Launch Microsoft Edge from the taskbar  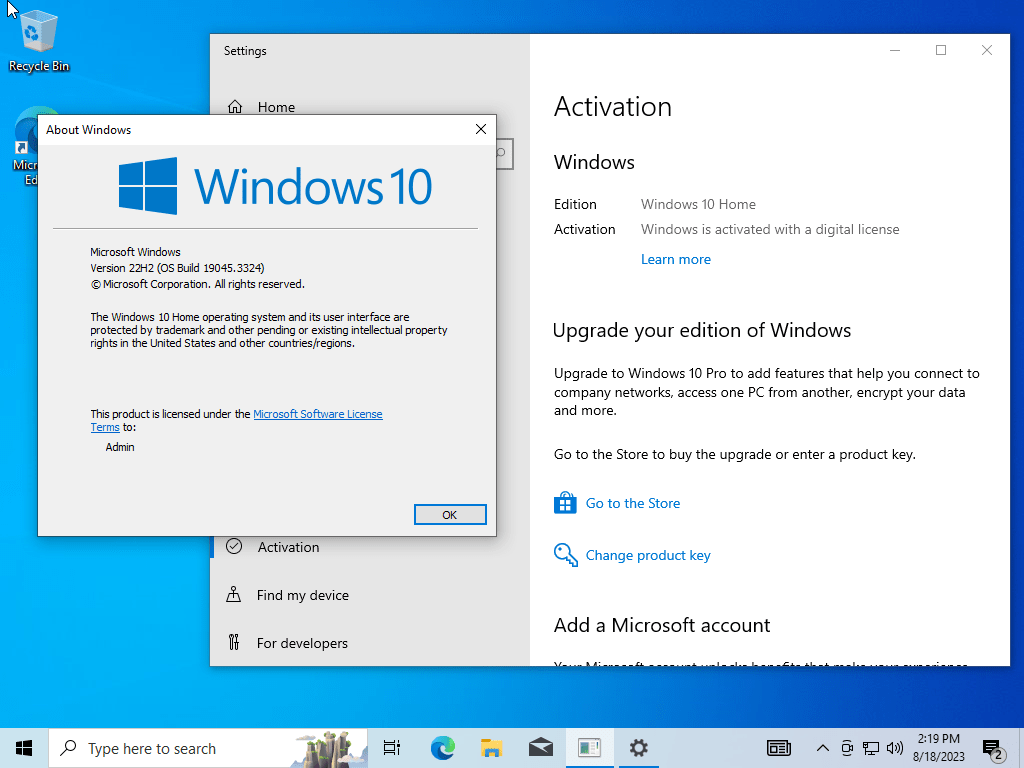click(443, 748)
